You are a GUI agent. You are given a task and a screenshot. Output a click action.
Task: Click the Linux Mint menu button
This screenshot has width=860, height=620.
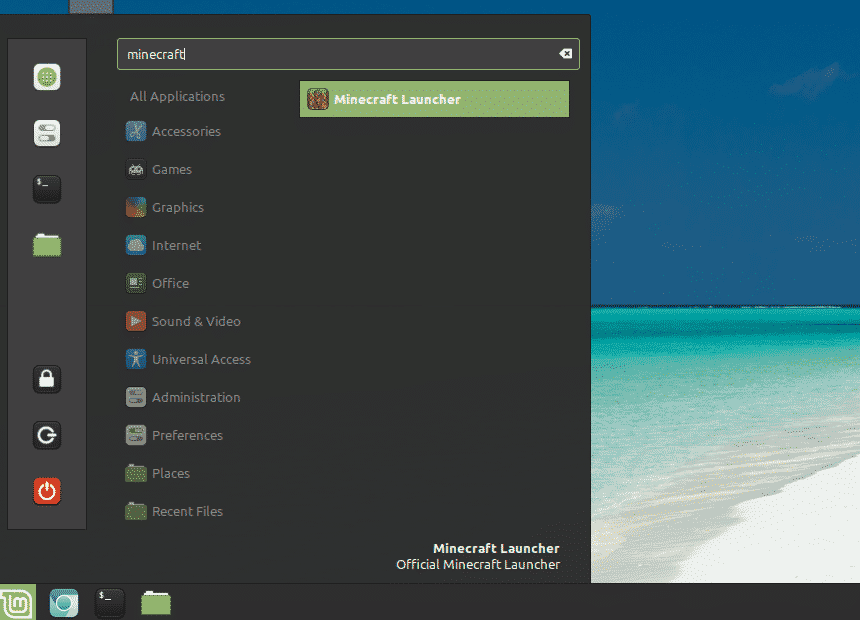click(x=17, y=602)
